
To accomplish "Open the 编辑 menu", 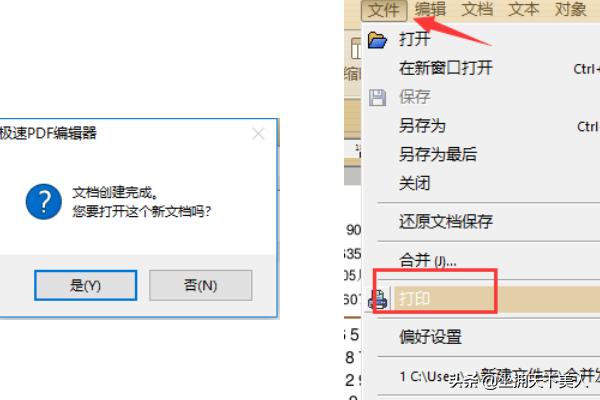I will click(430, 9).
